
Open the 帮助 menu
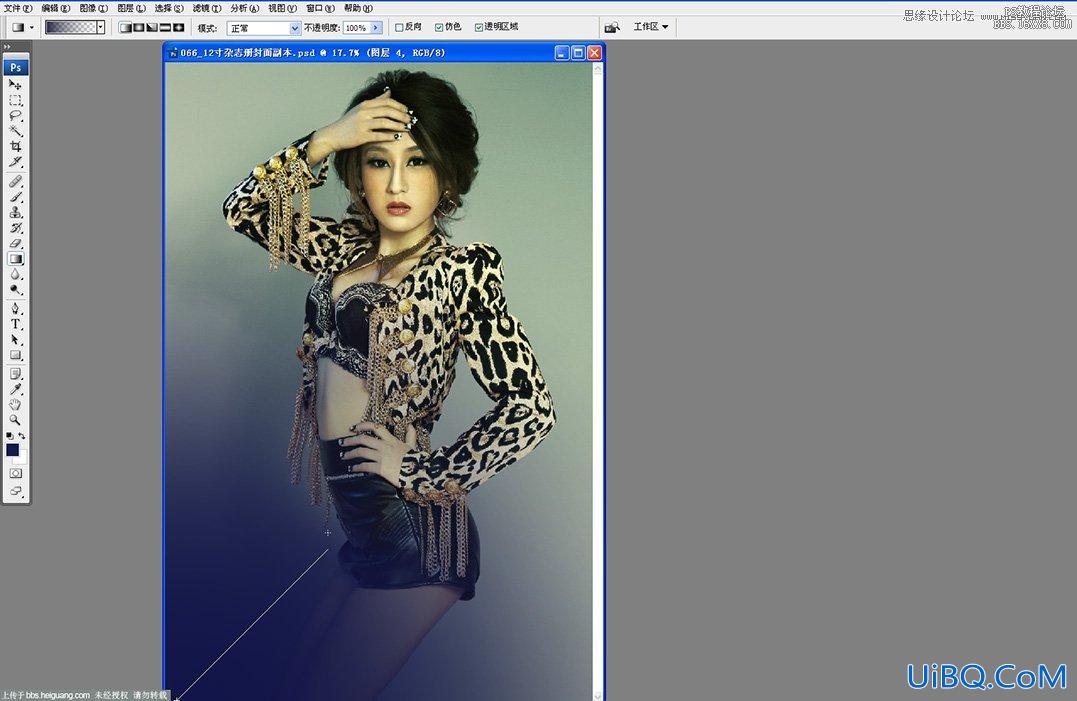358,8
